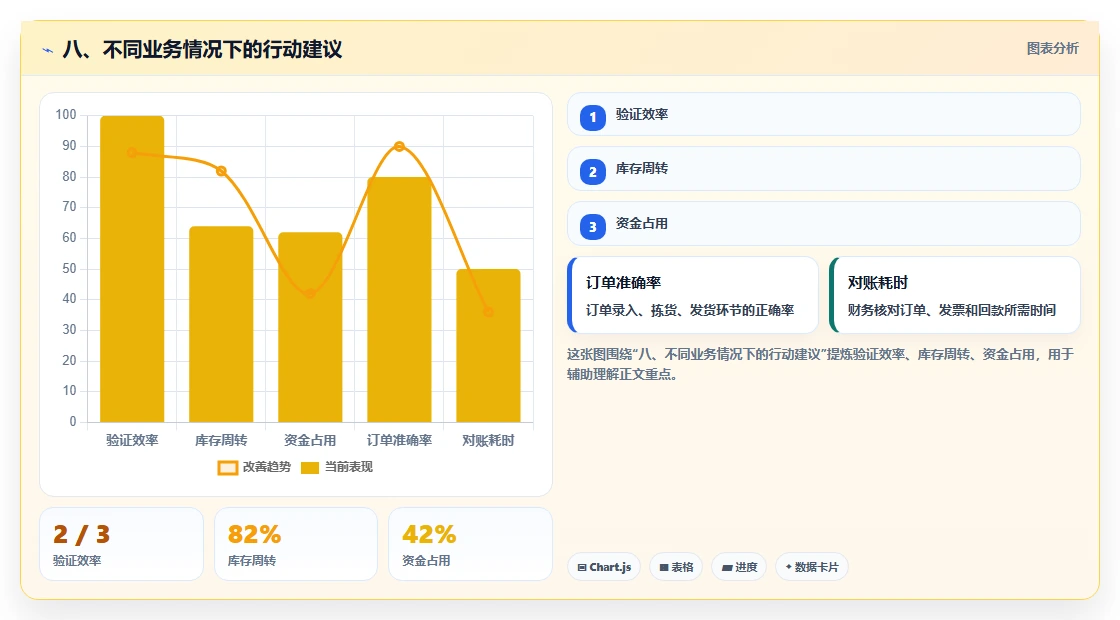Click the Chart.js tag
This screenshot has height=620, width=1120.
604,567
